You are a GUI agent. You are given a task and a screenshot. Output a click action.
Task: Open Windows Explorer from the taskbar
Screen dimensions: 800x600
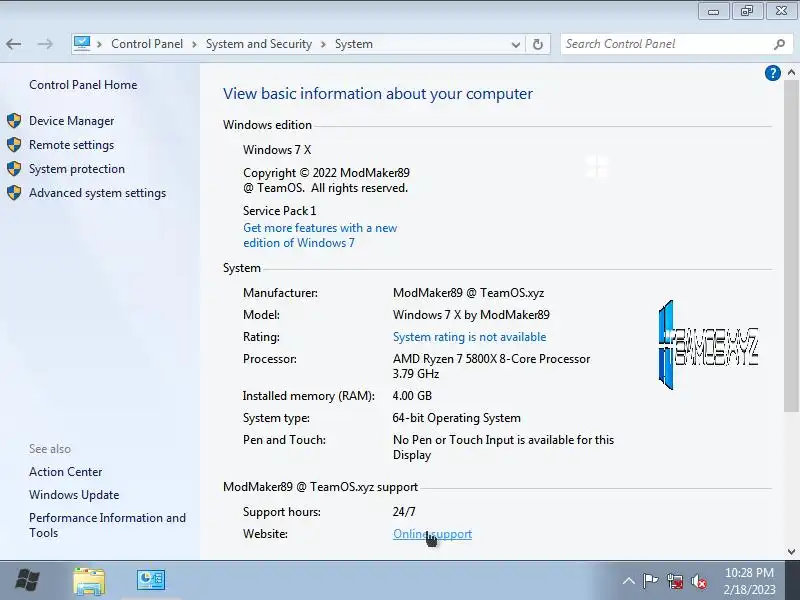coord(89,581)
